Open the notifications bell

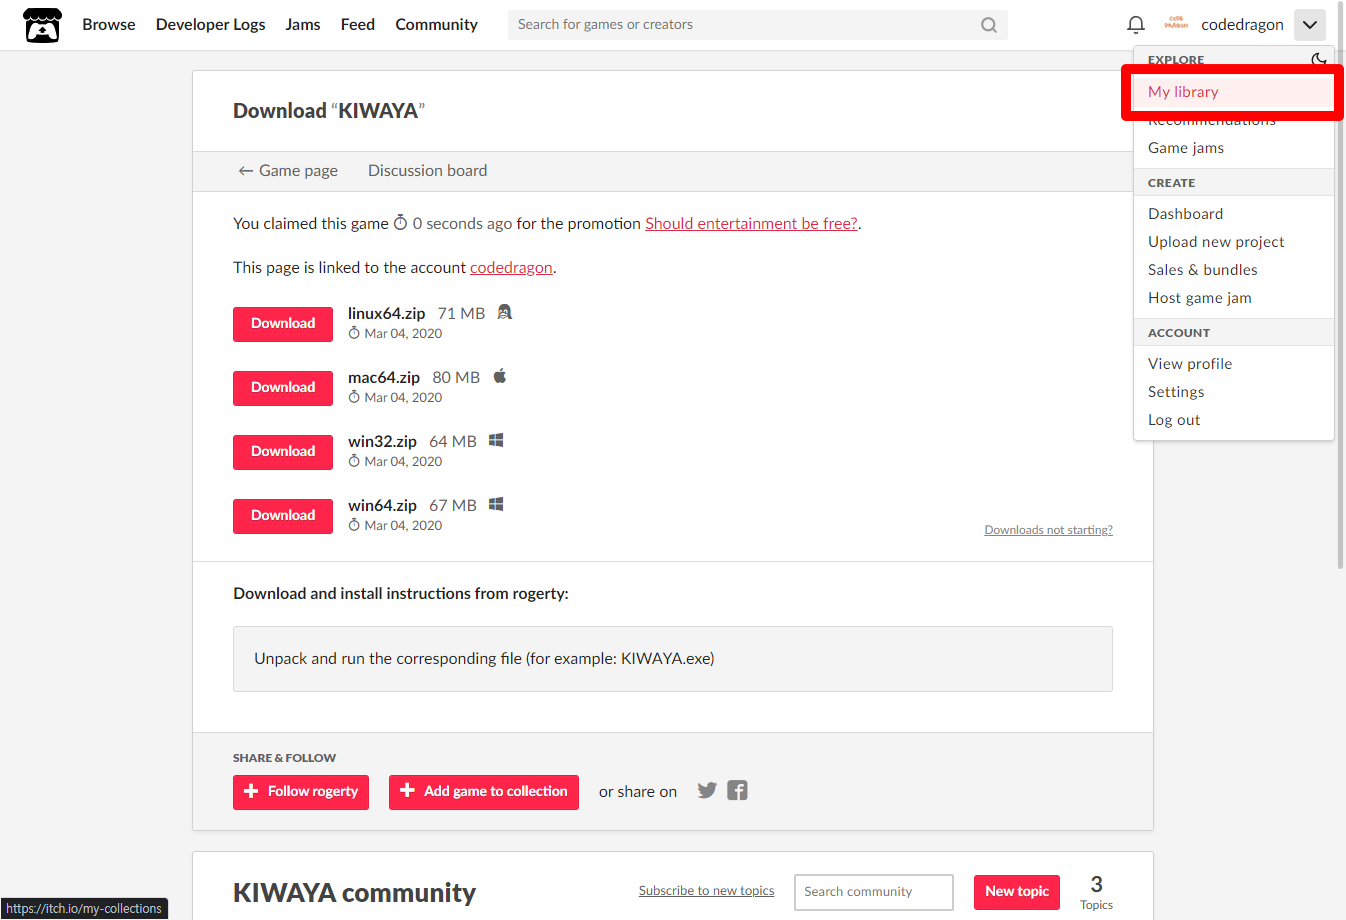[x=1136, y=25]
